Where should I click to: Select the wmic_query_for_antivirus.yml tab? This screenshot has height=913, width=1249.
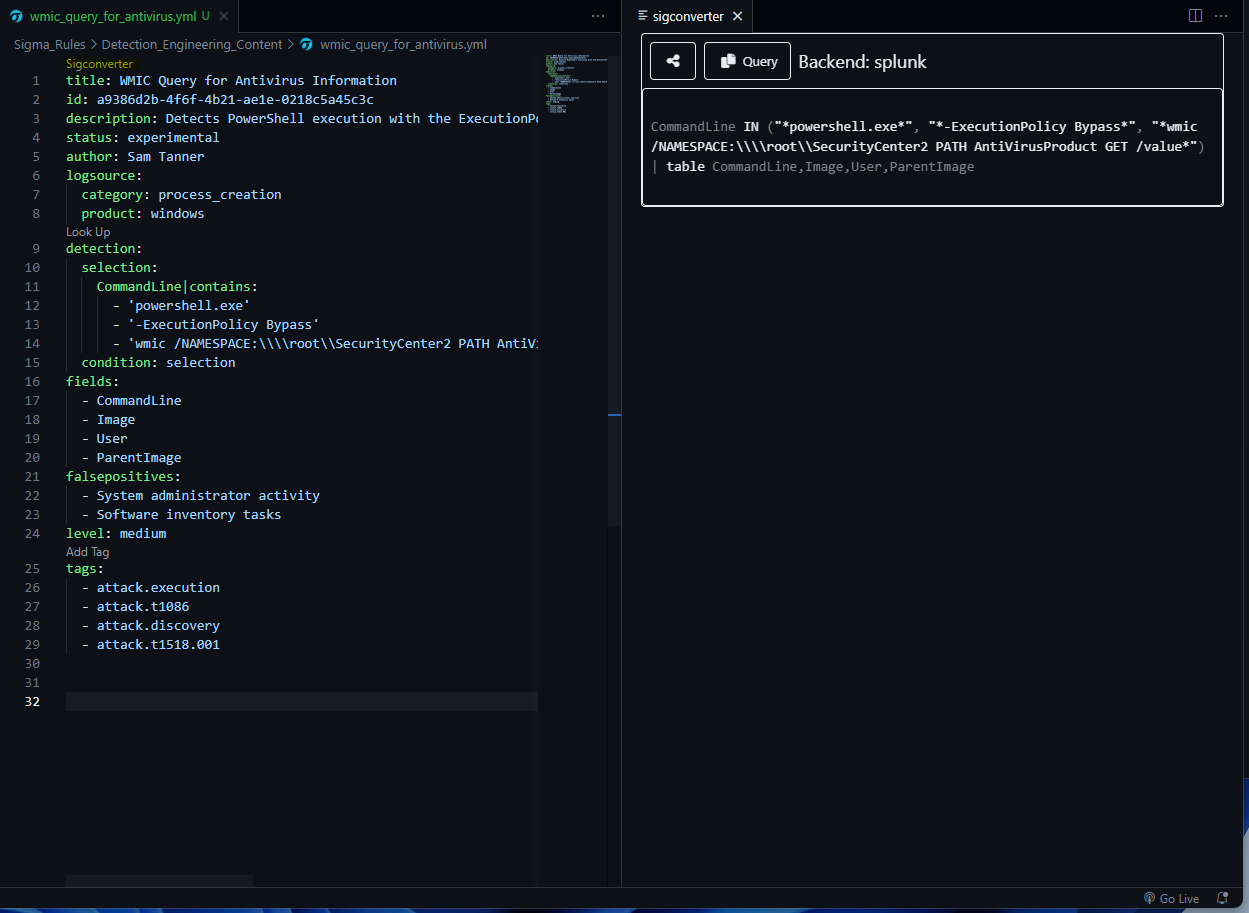112,16
